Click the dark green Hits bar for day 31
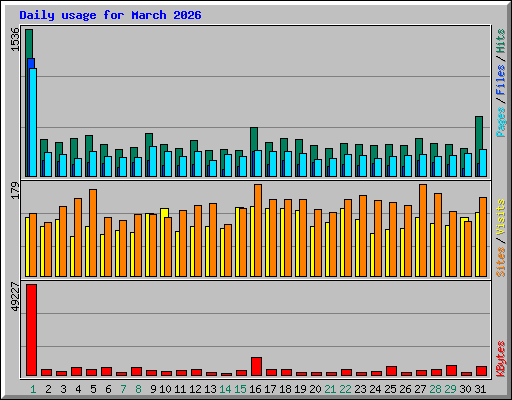This screenshot has width=512, height=400. tap(479, 133)
